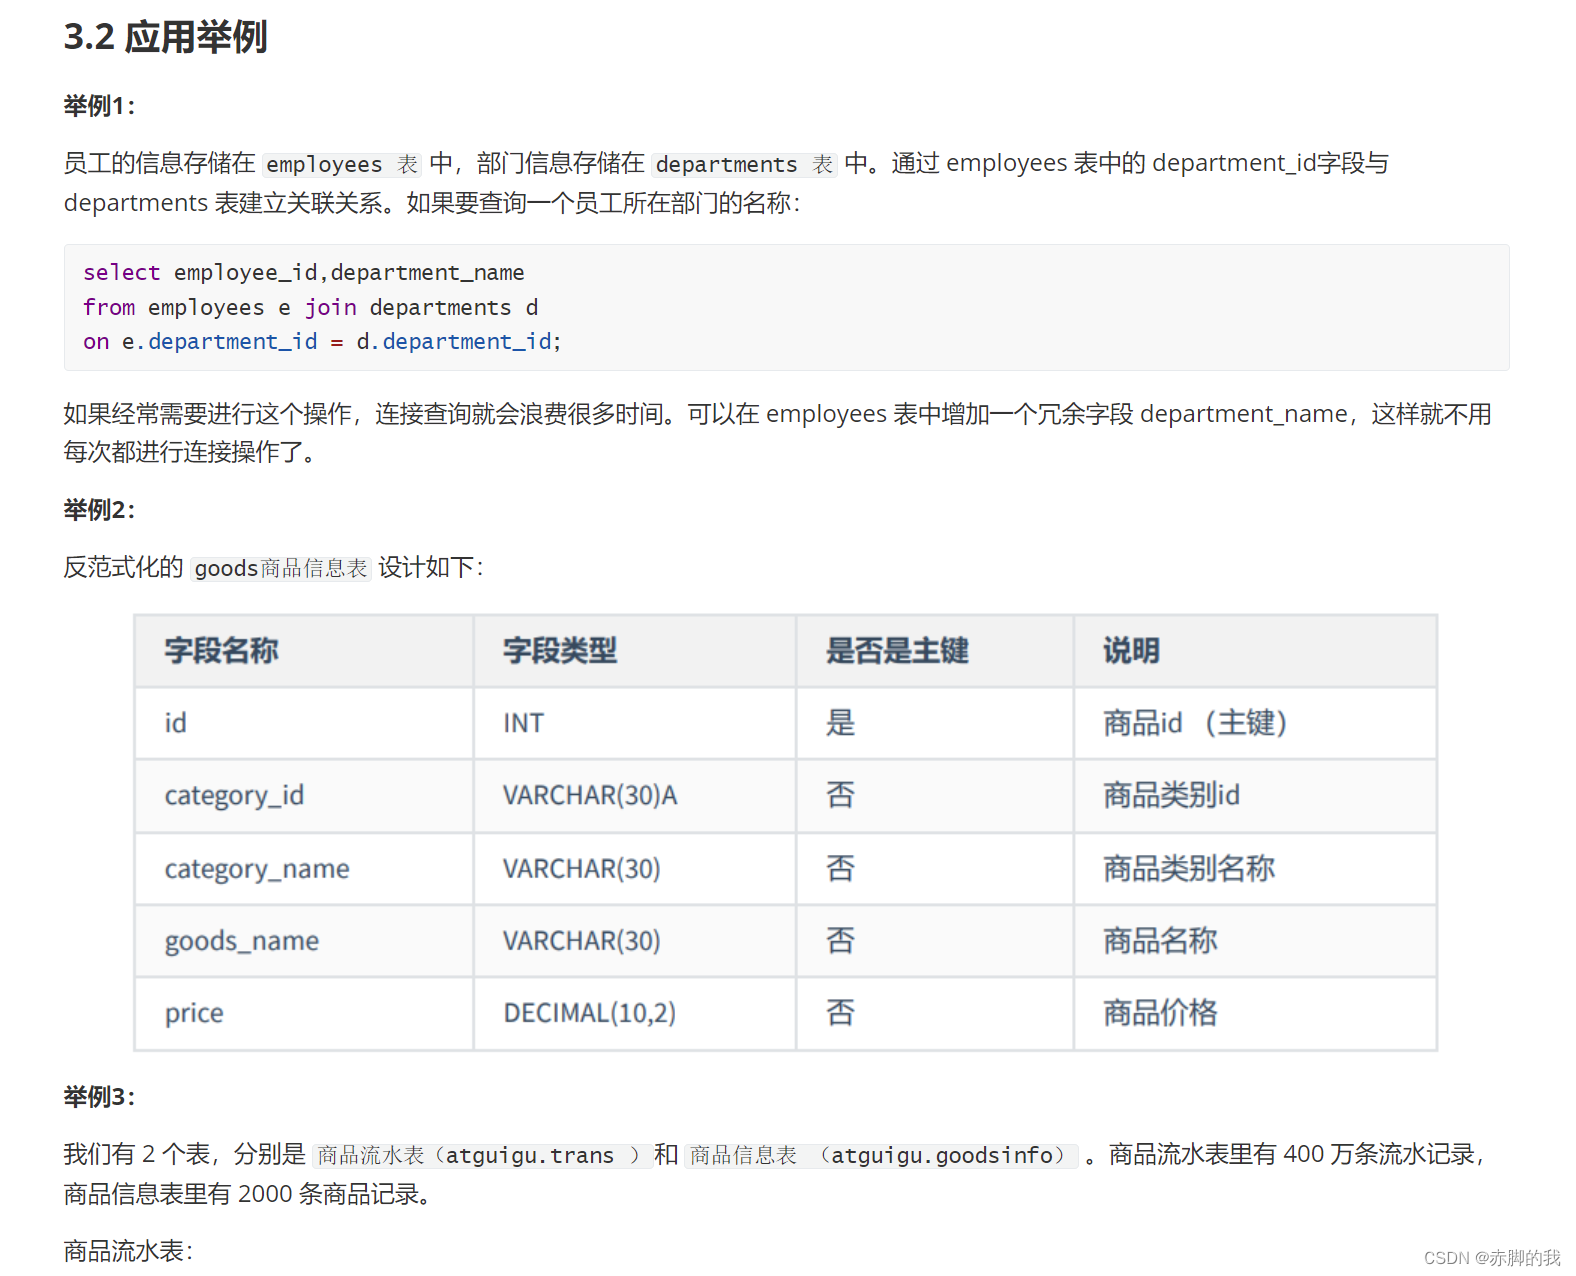The width and height of the screenshot is (1576, 1276).
Task: Click the '举例2:' label
Action: pos(99,510)
